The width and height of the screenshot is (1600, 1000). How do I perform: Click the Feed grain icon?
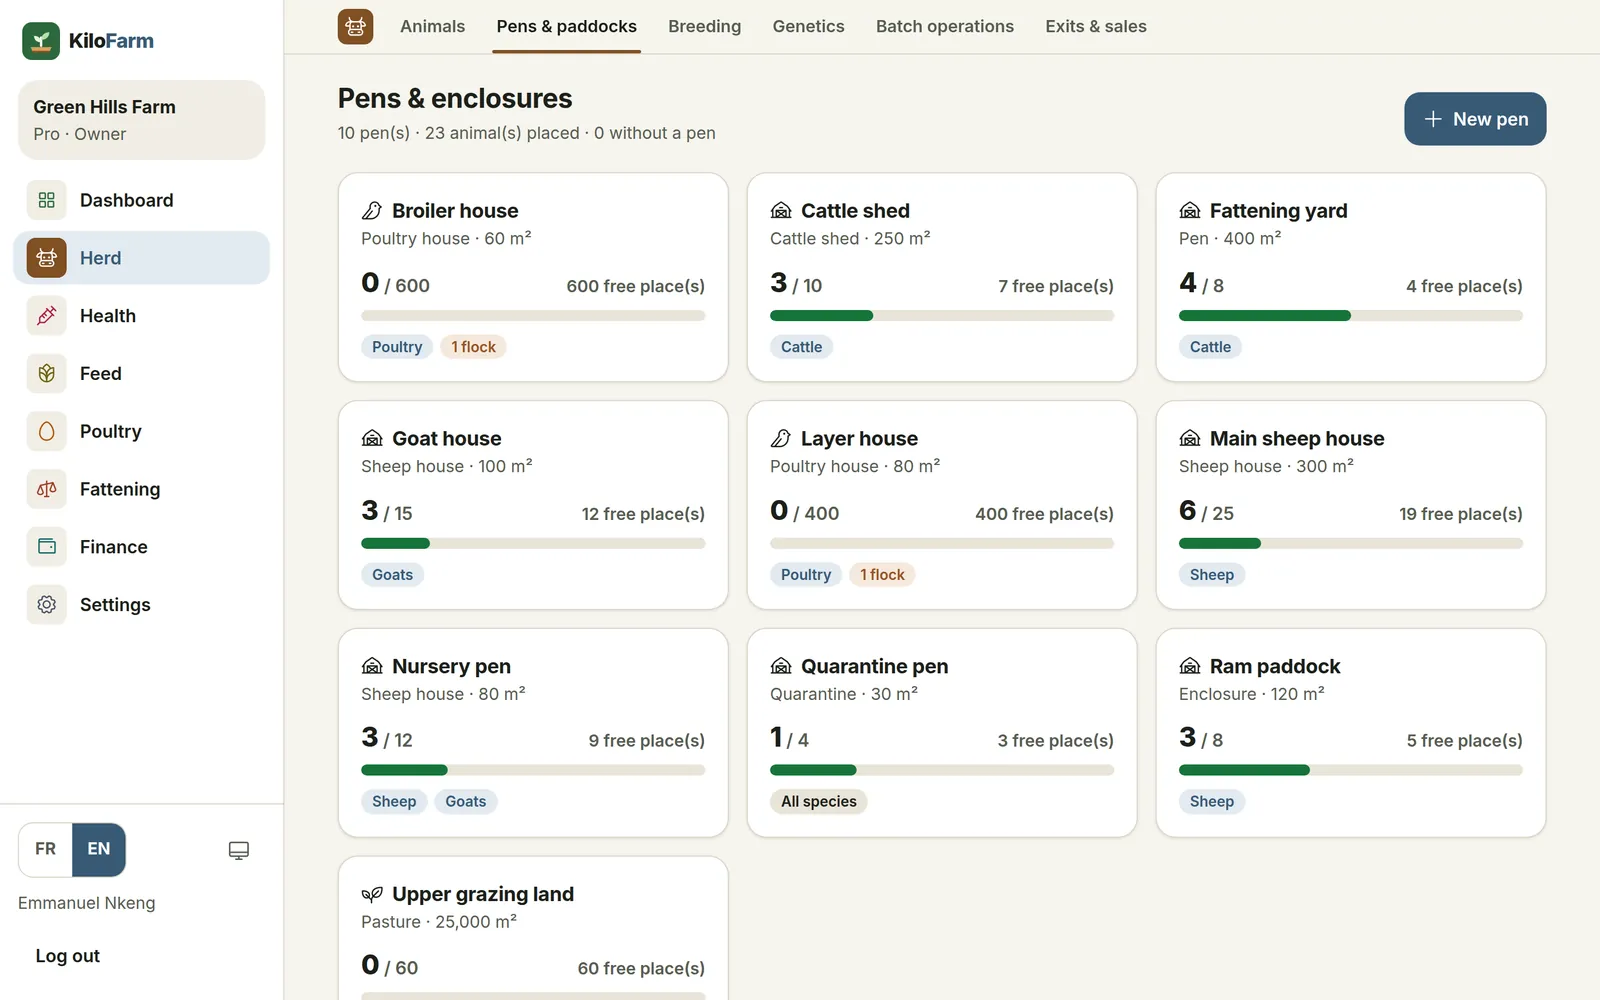click(47, 374)
